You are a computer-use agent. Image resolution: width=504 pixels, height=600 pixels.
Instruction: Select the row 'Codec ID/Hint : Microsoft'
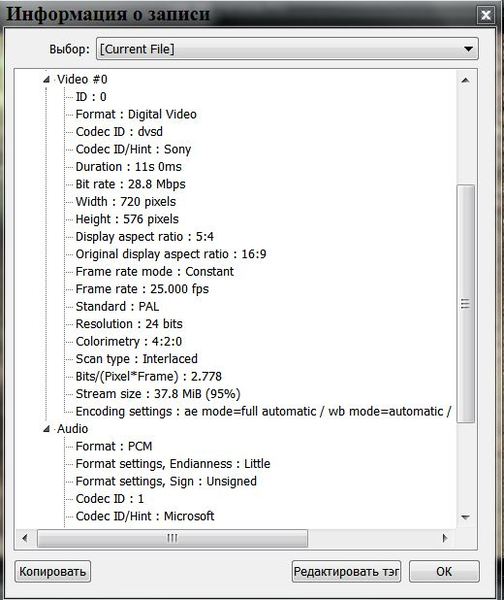coord(145,516)
